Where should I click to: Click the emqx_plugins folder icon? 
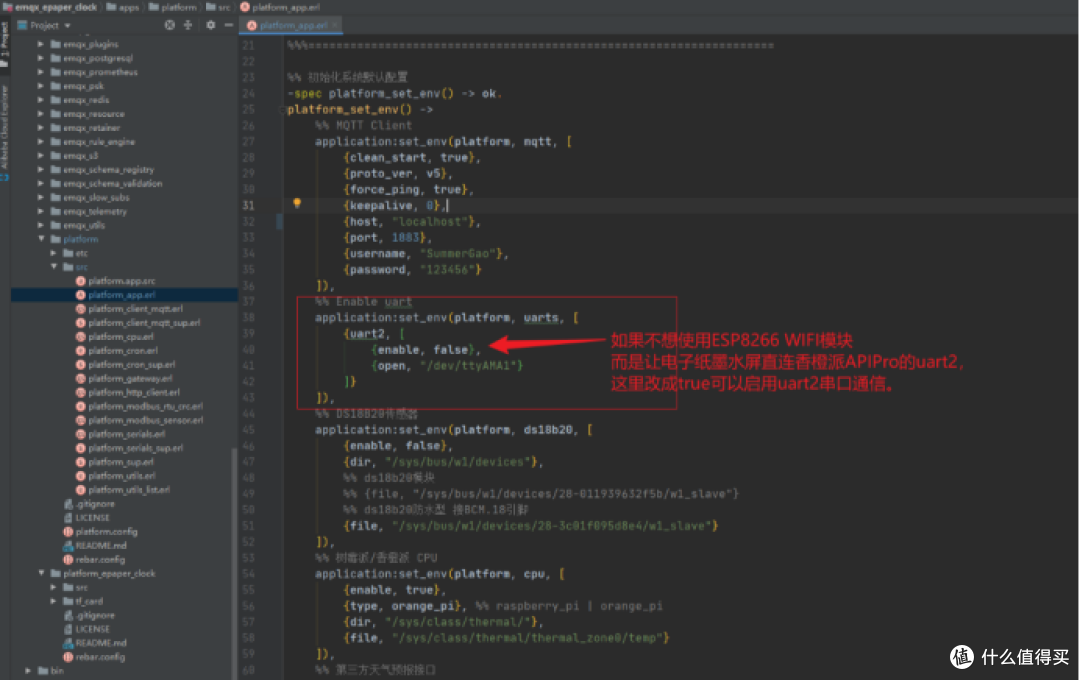[x=56, y=44]
